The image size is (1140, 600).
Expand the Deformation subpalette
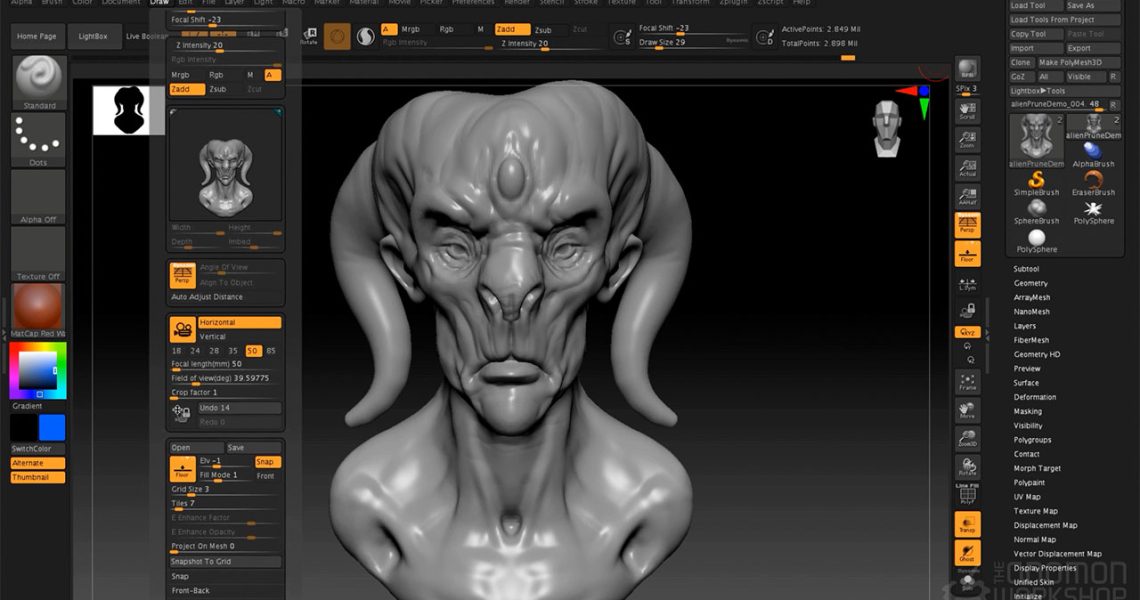tap(1034, 397)
